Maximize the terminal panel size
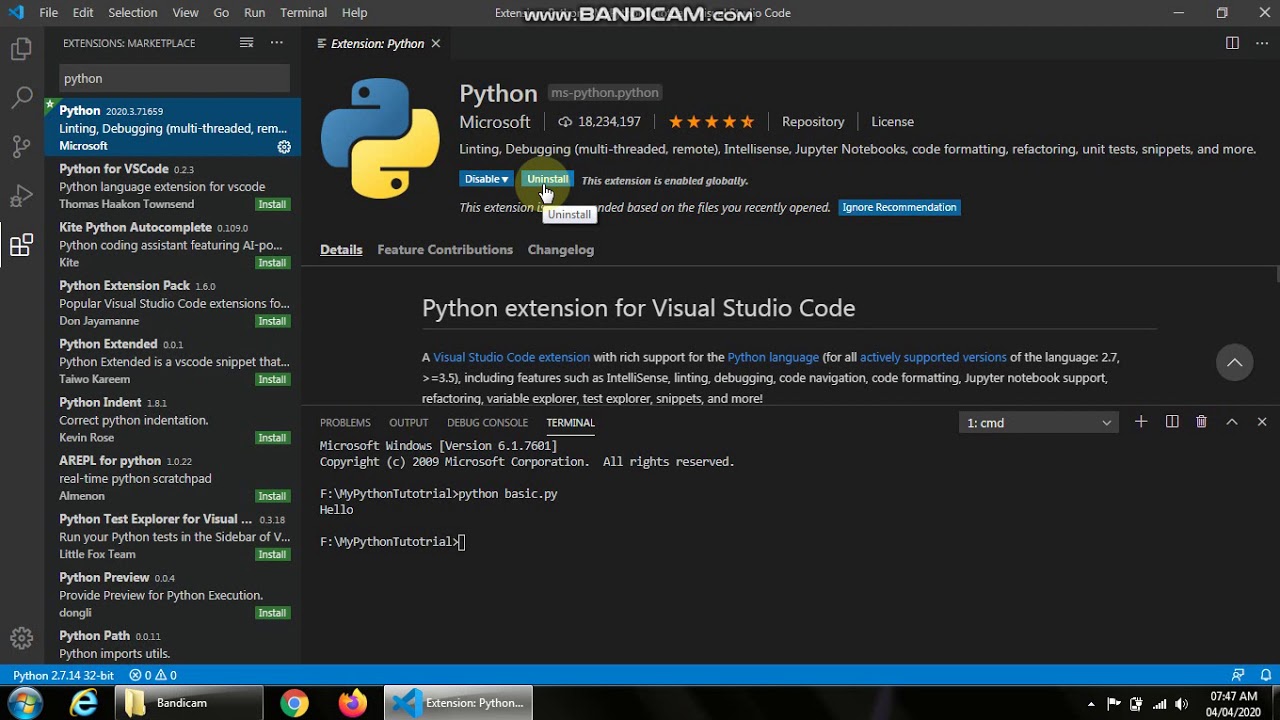 (1232, 422)
